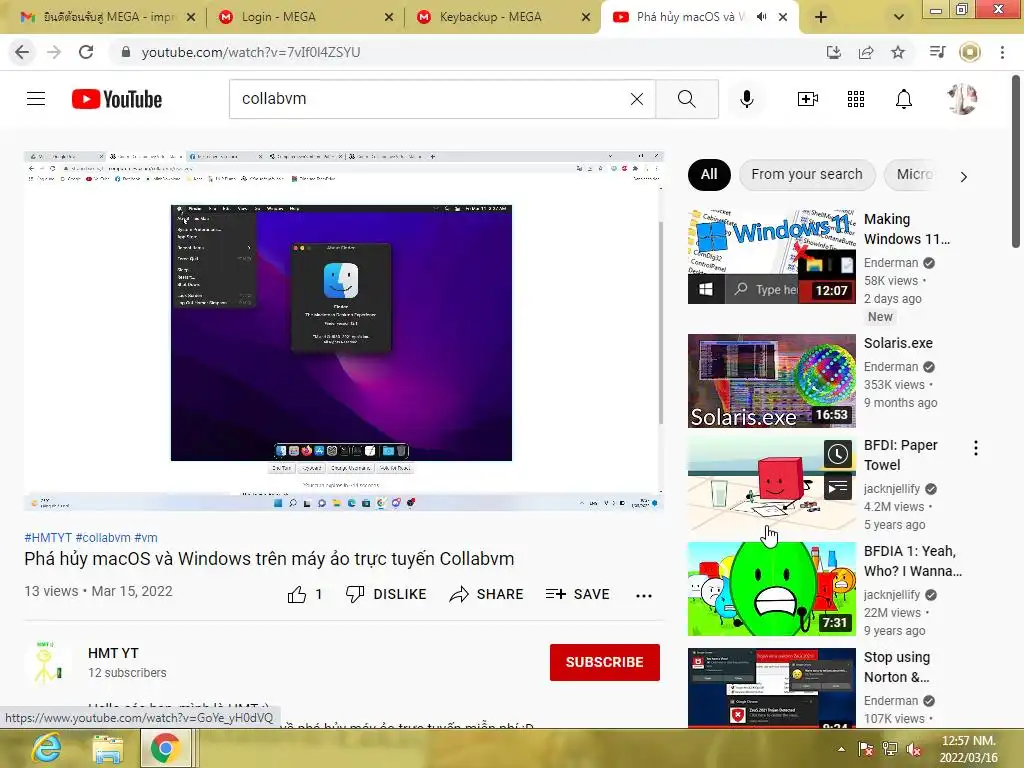This screenshot has width=1024, height=768.
Task: Open the Solaris.exe video thumbnail
Action: (x=772, y=381)
